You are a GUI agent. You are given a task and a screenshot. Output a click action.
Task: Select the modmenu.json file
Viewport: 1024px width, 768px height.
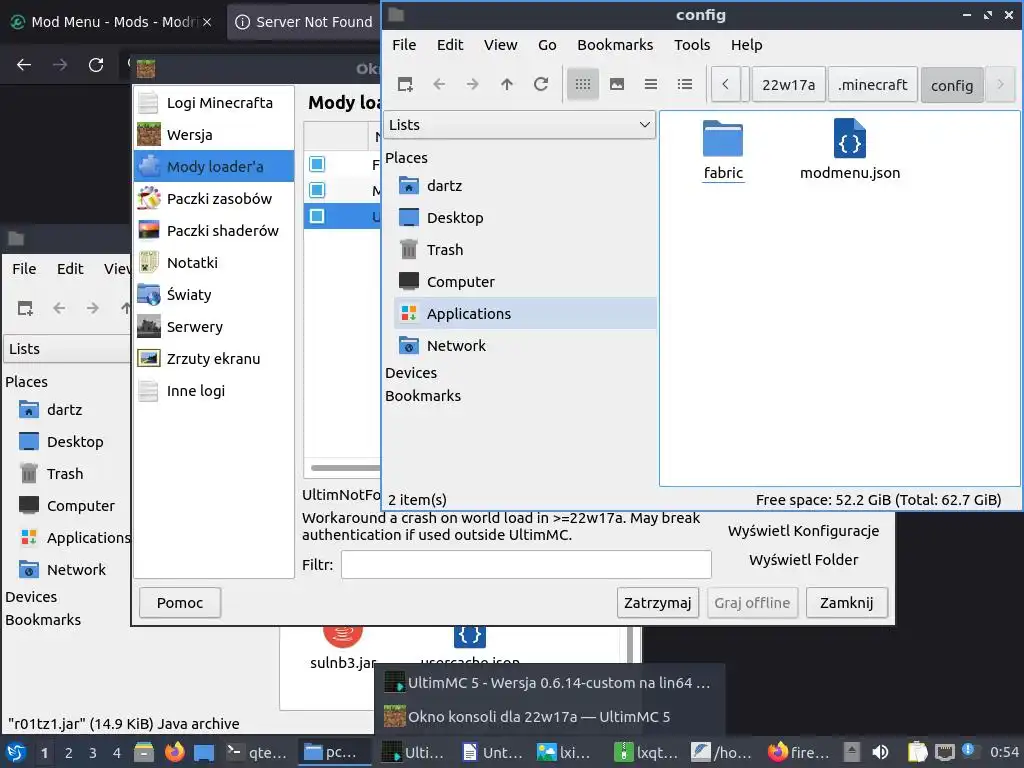point(850,150)
